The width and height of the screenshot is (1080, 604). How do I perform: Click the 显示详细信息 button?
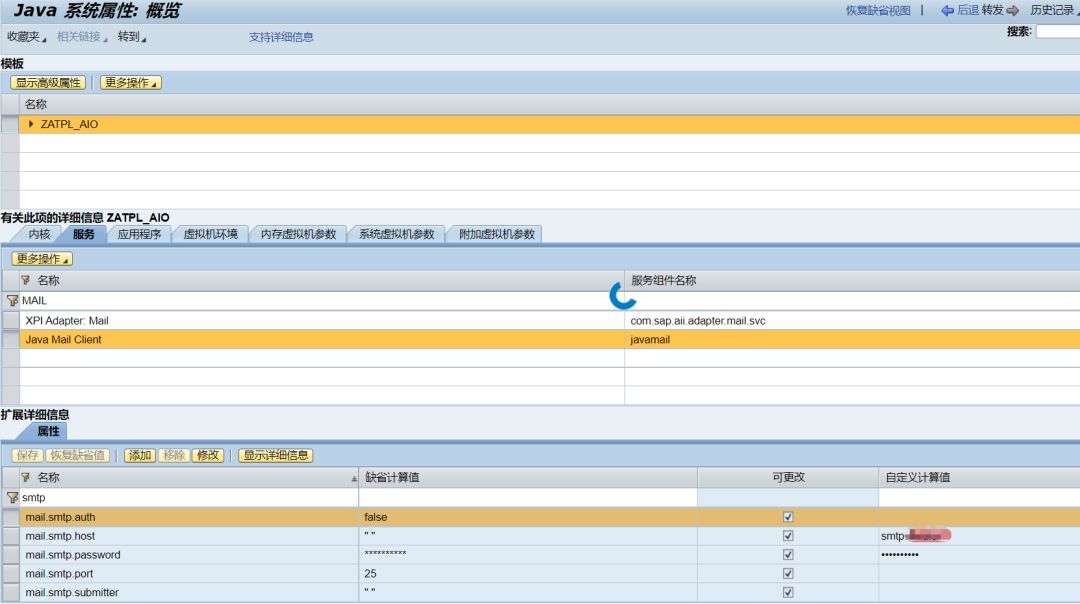276,455
